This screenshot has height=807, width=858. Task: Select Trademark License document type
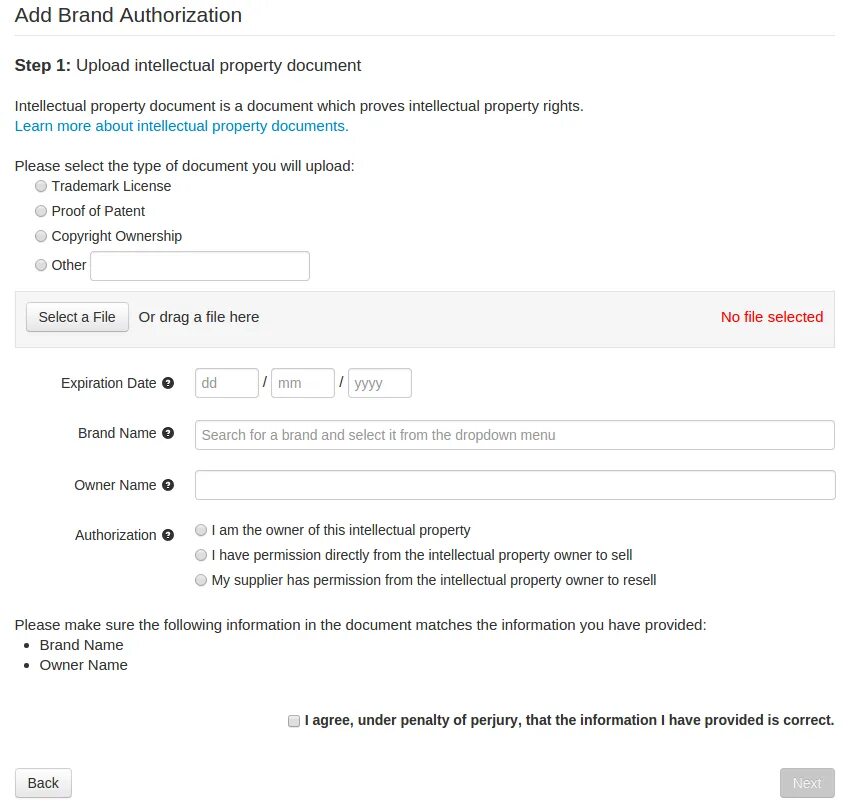coord(41,186)
